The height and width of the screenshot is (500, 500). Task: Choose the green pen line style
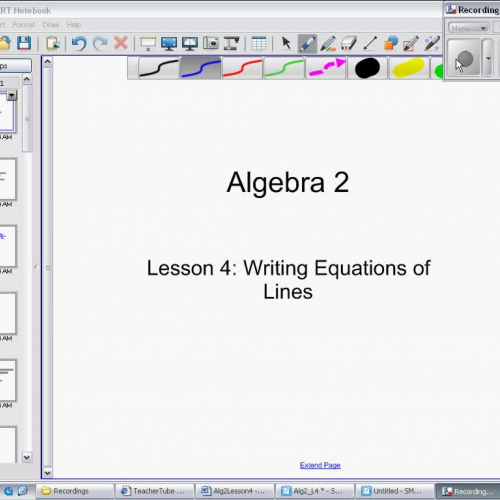284,68
